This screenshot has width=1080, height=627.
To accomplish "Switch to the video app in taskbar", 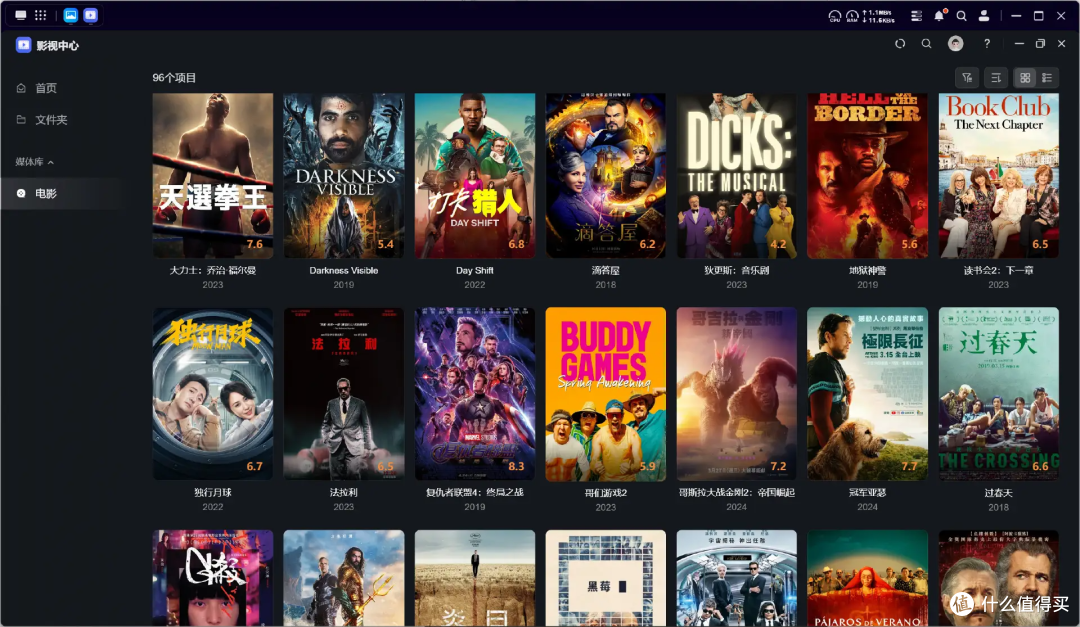I will (x=90, y=15).
